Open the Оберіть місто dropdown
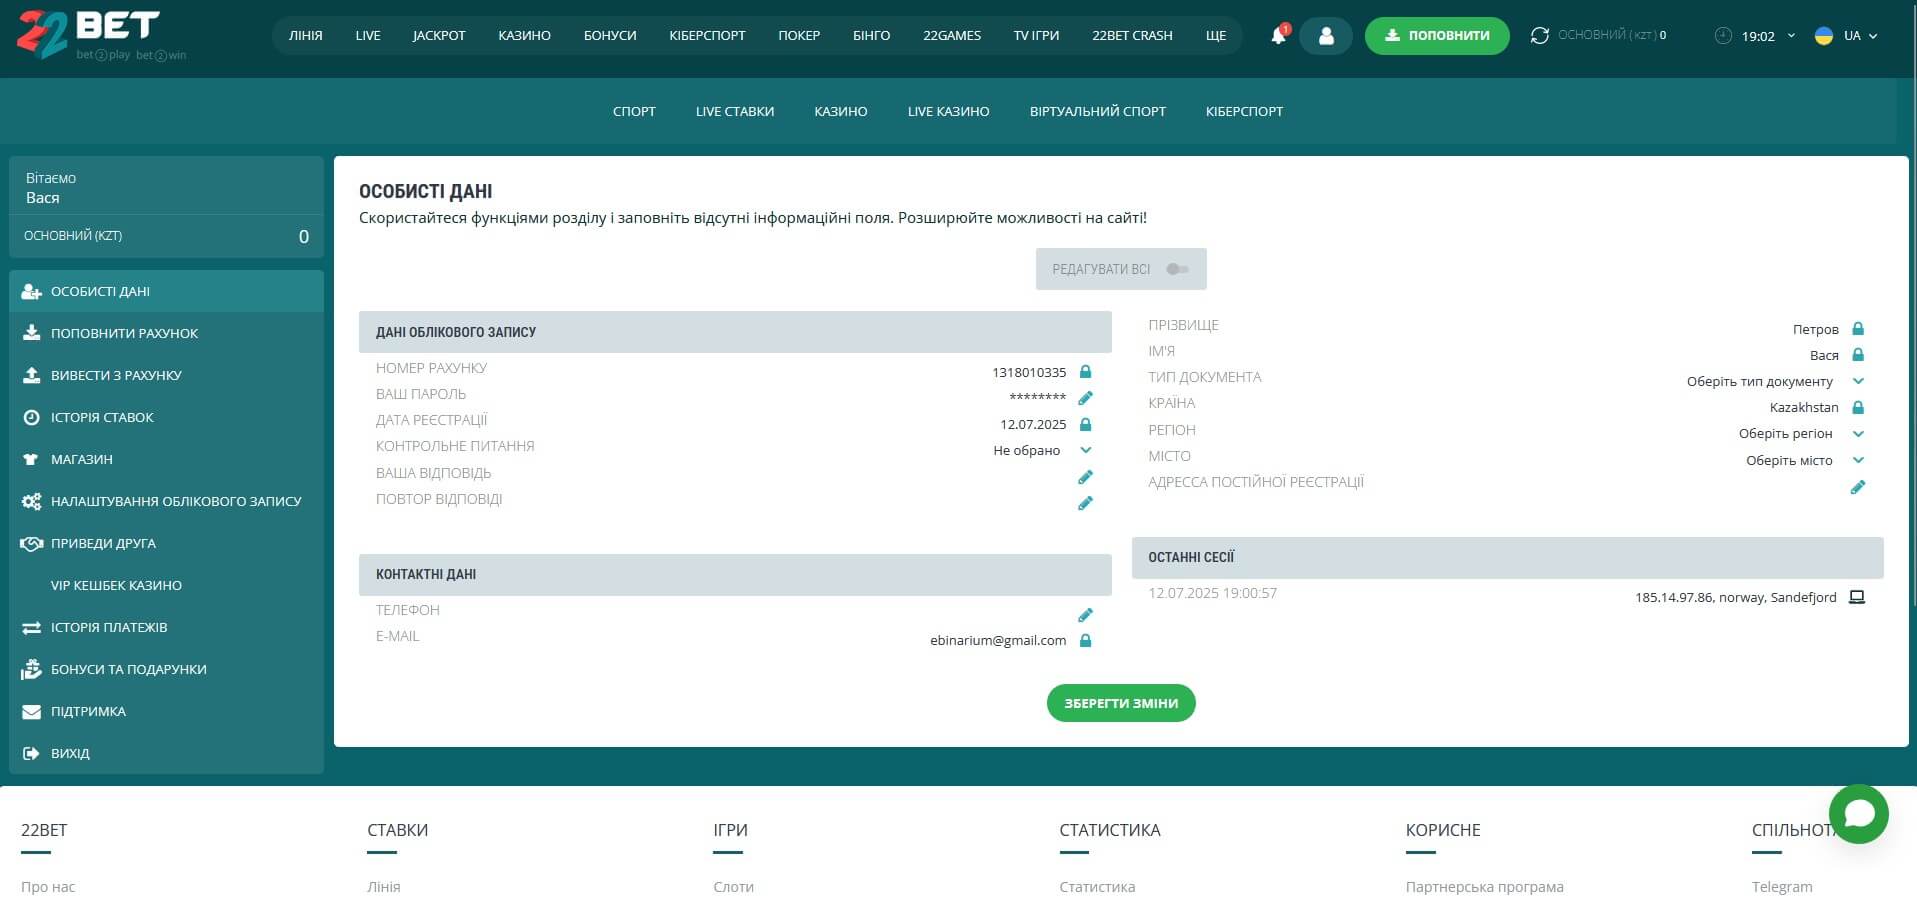 click(x=1858, y=460)
